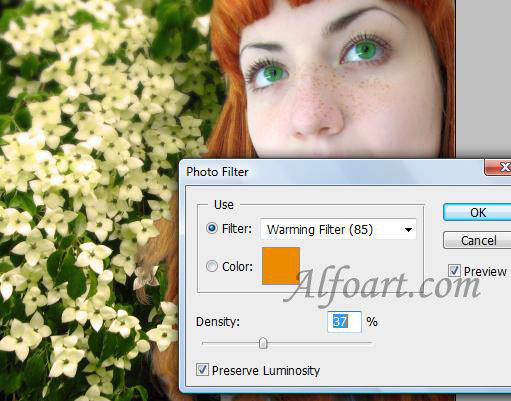Click the orange filter color swatch
Viewport: 511px width, 401px height.
281,266
